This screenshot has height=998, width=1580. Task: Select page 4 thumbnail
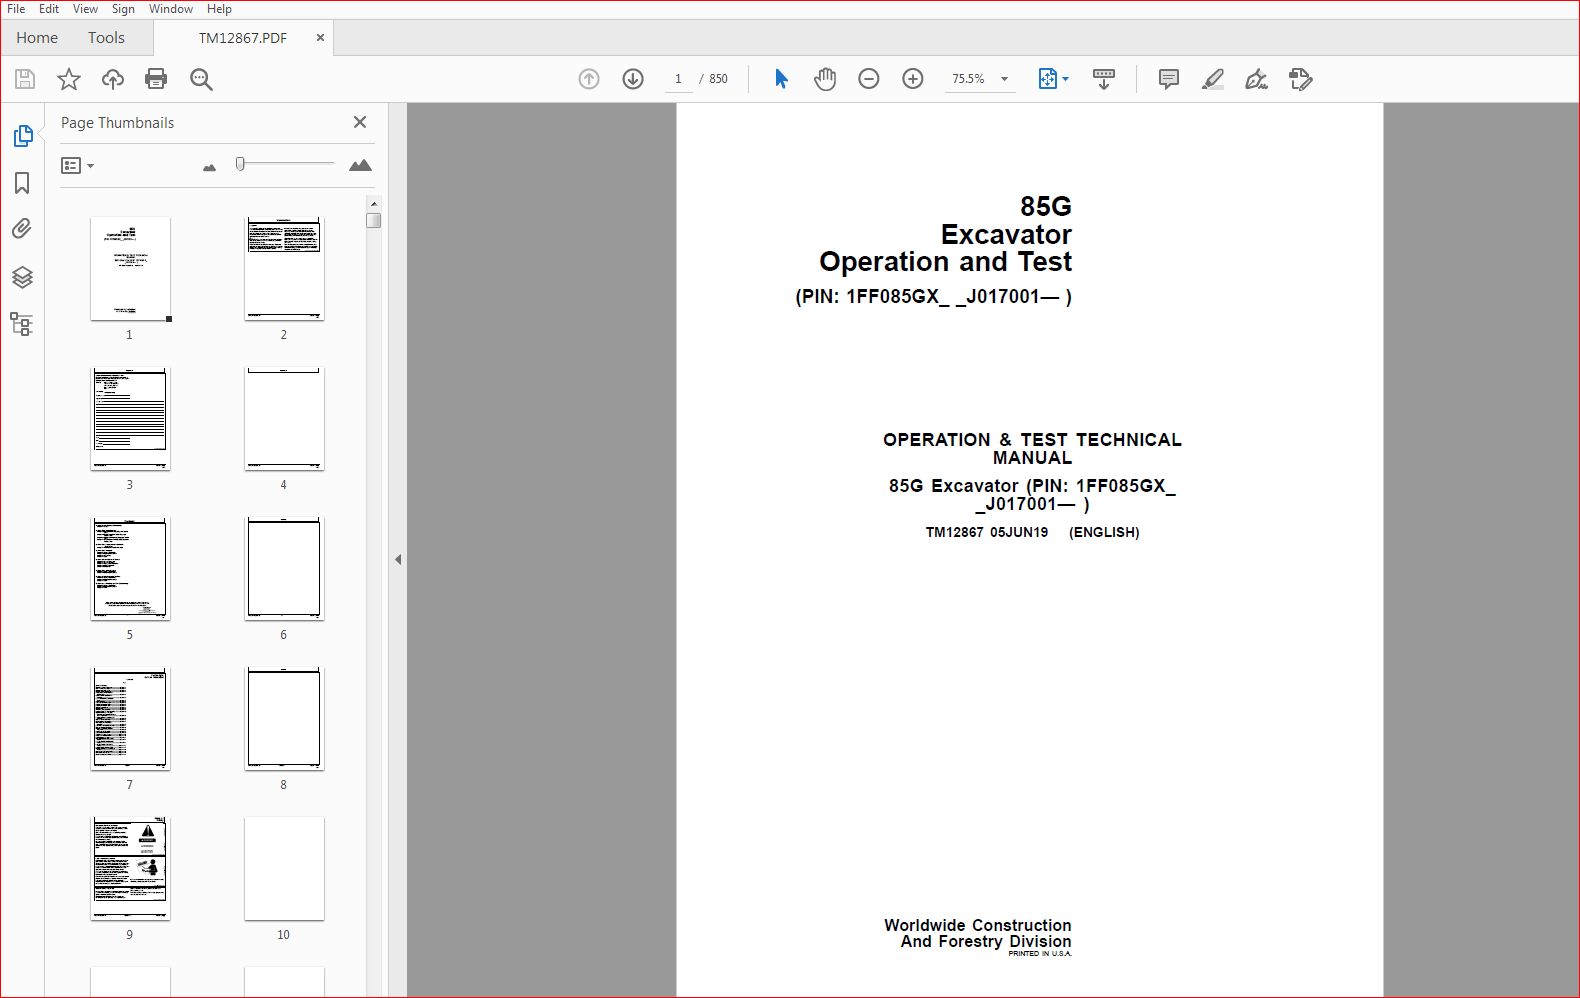click(284, 419)
